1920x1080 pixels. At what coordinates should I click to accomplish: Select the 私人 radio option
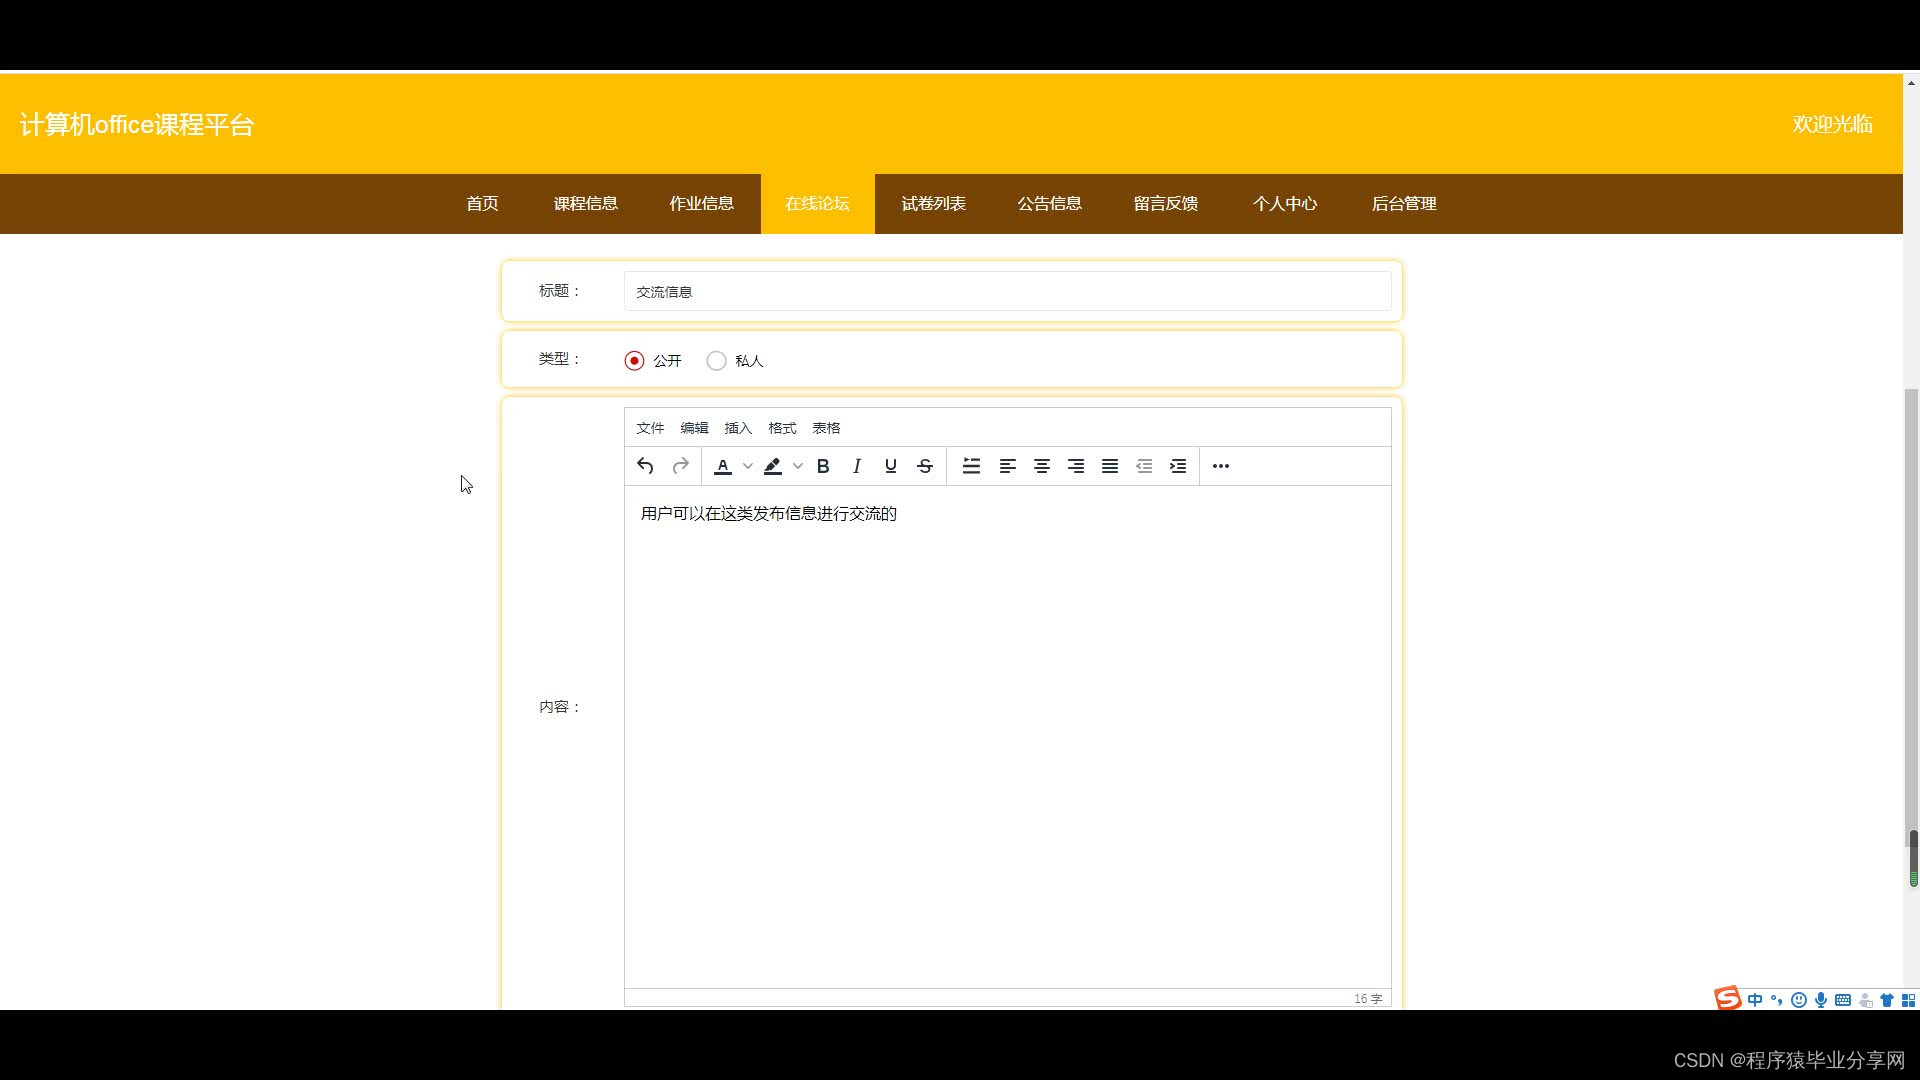click(x=716, y=361)
